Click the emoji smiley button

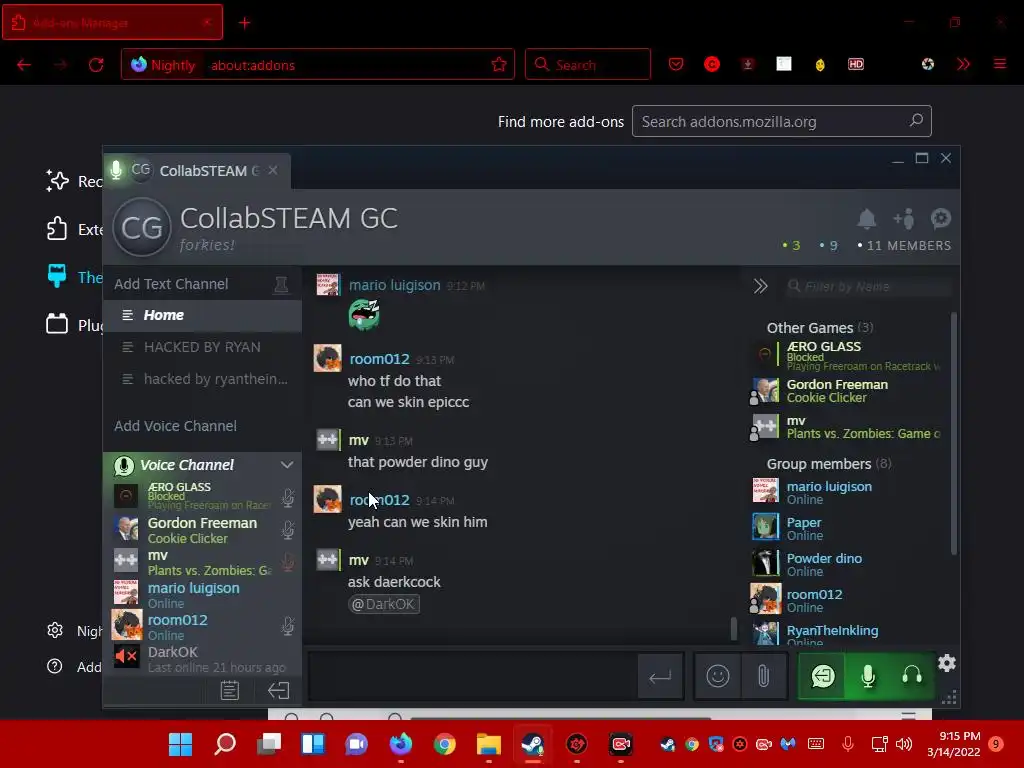(x=718, y=675)
